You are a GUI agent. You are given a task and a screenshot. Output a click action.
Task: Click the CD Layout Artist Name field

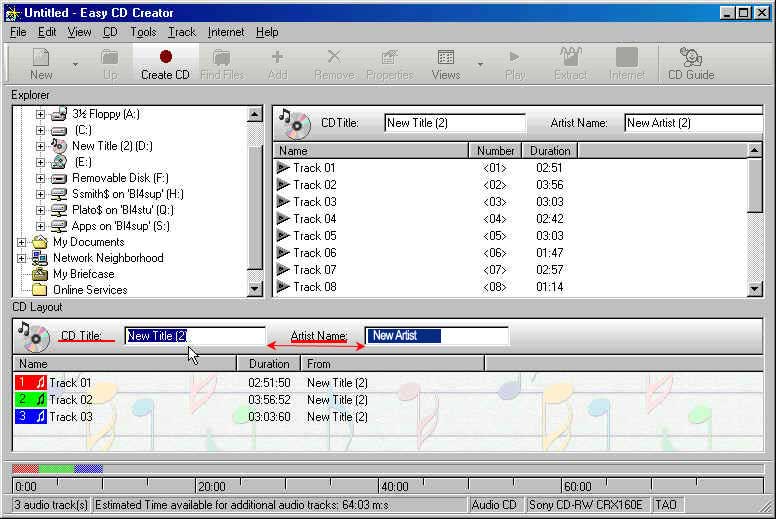[436, 336]
